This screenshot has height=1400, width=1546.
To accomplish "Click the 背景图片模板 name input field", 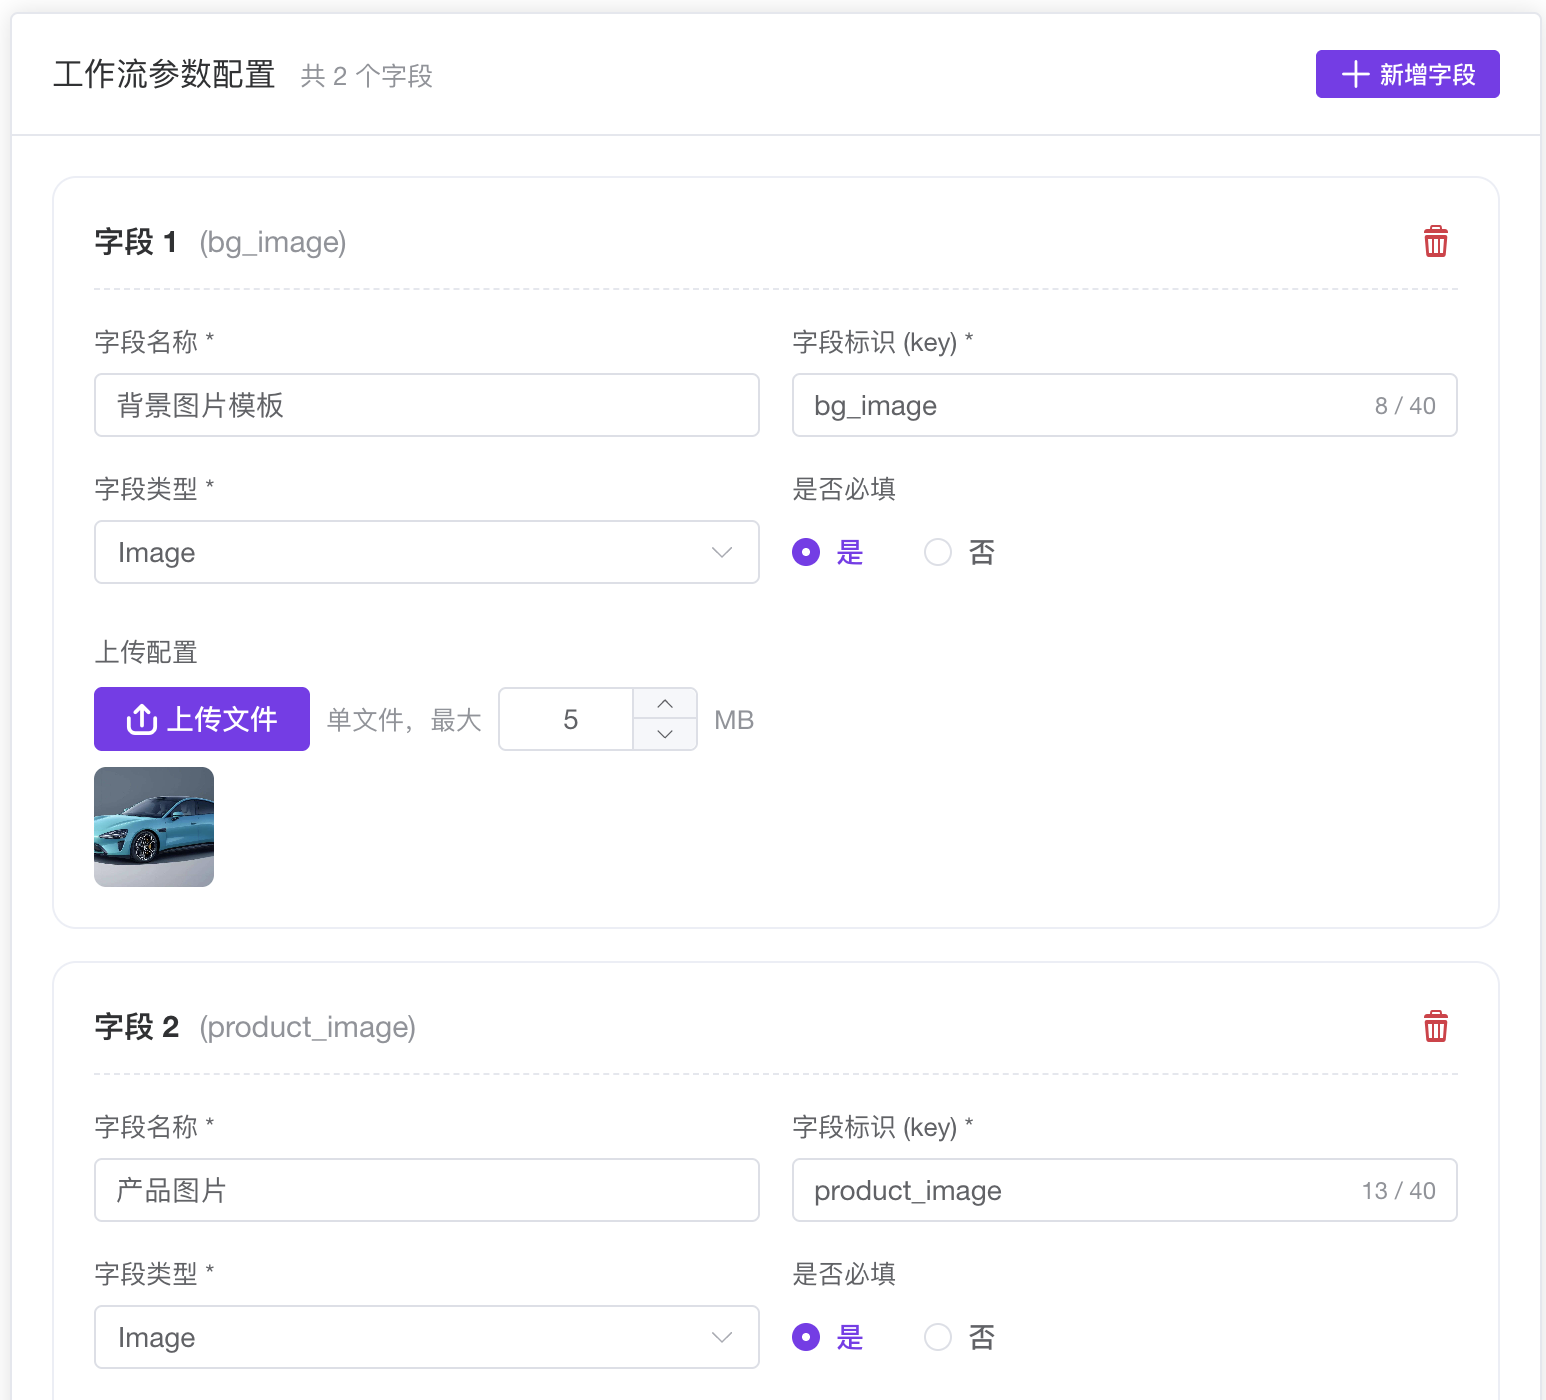I will (426, 405).
